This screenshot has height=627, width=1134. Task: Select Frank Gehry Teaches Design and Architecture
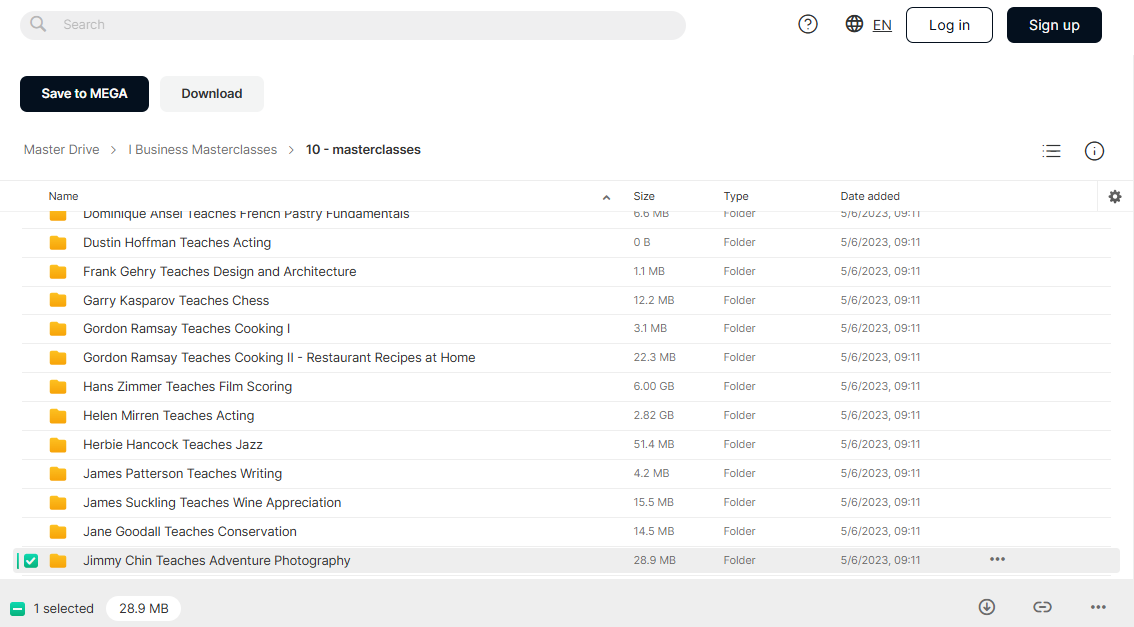pos(220,271)
